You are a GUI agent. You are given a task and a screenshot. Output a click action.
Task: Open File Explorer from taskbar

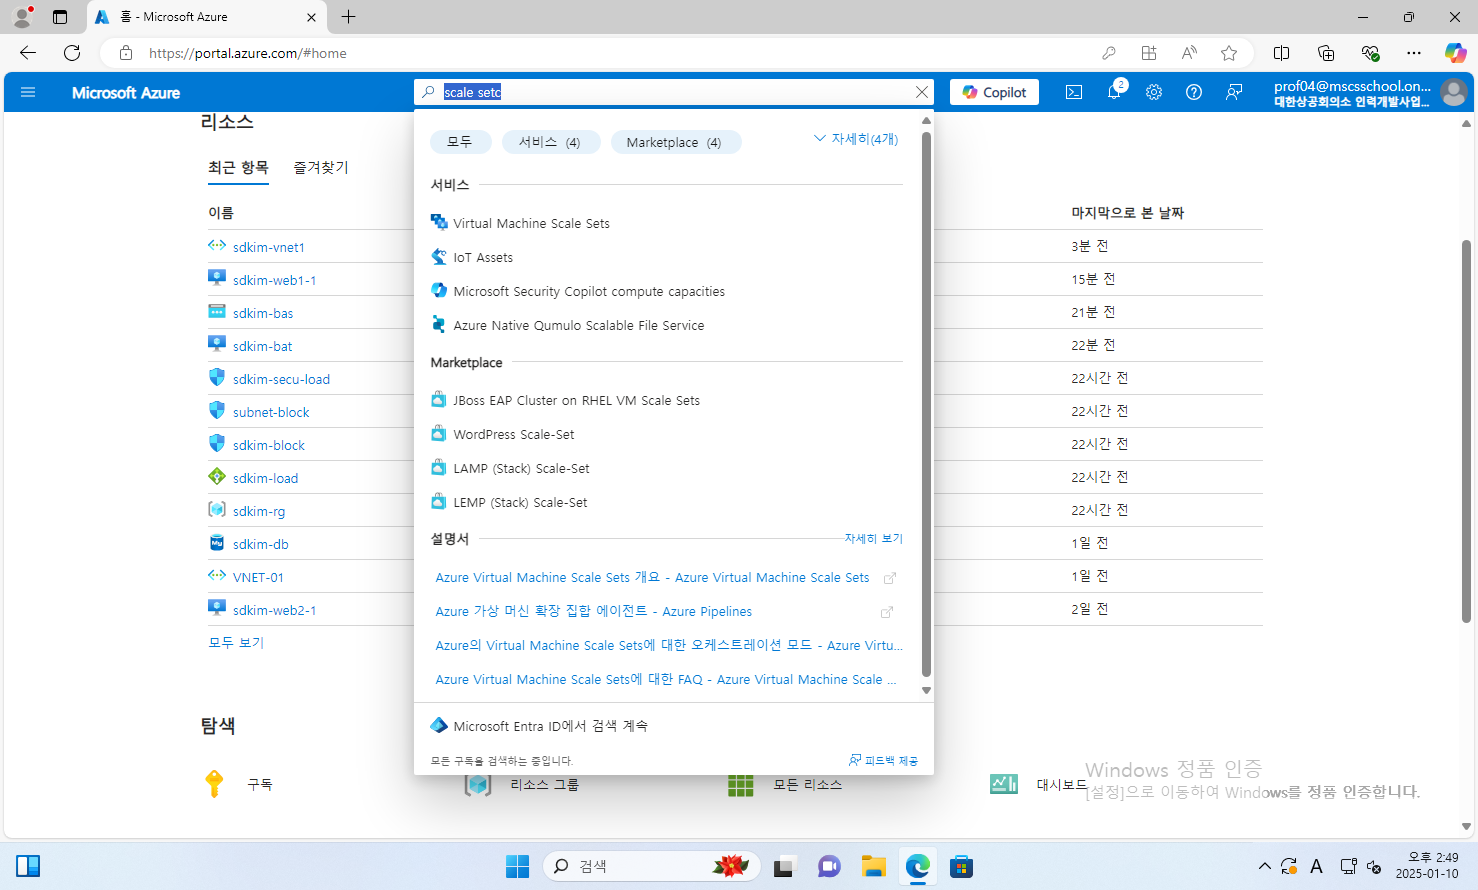click(874, 866)
